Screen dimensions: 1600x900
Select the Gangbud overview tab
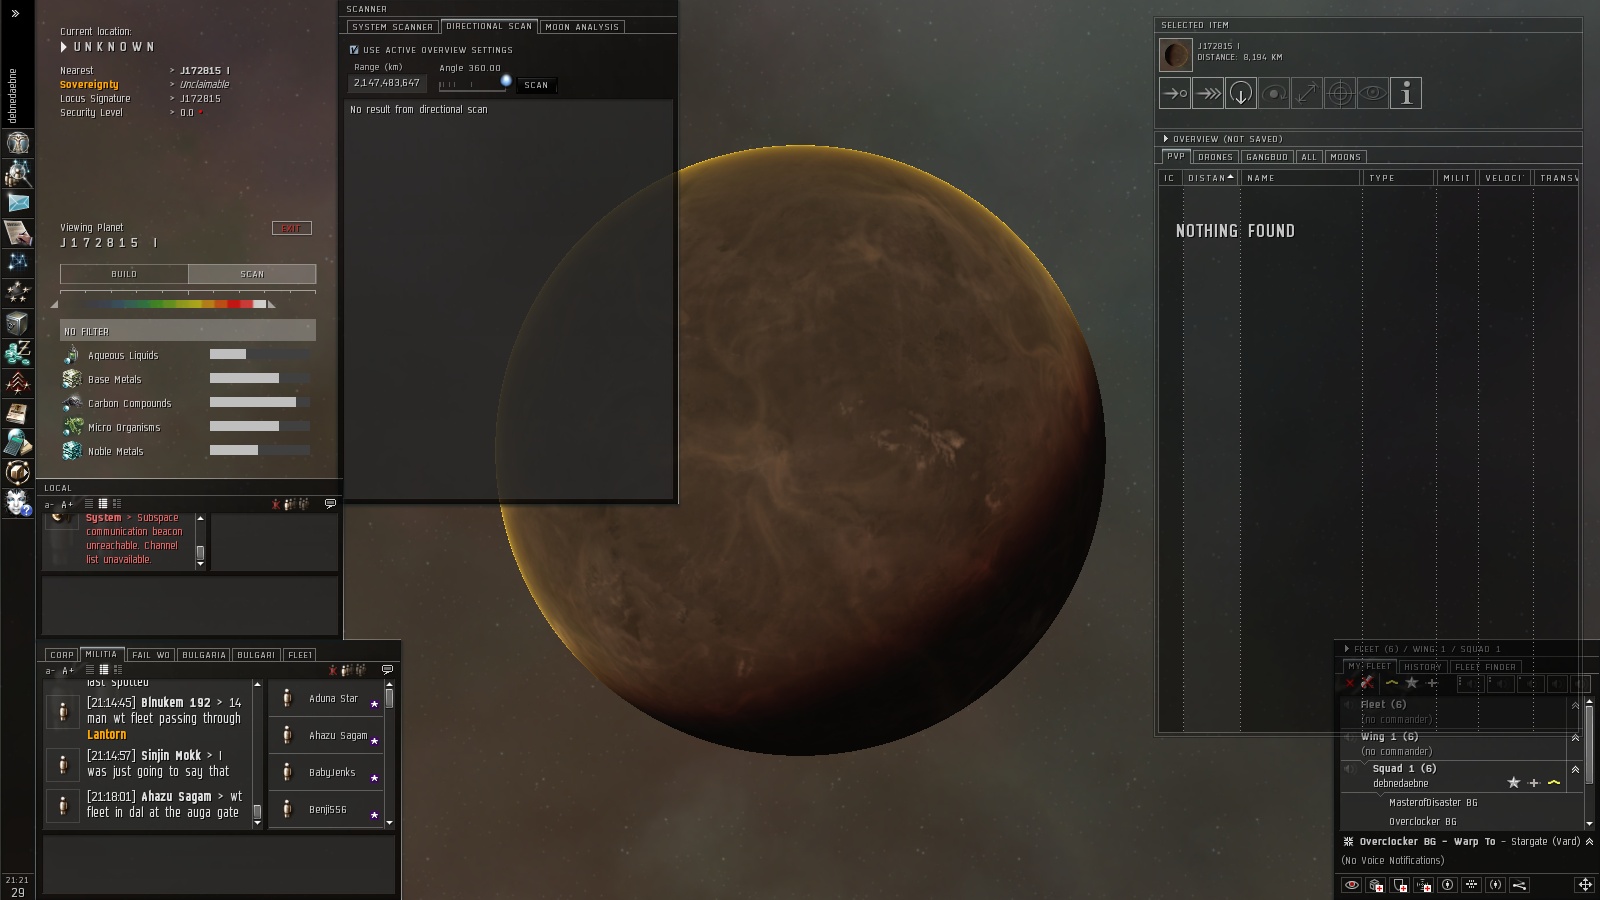tap(1267, 157)
